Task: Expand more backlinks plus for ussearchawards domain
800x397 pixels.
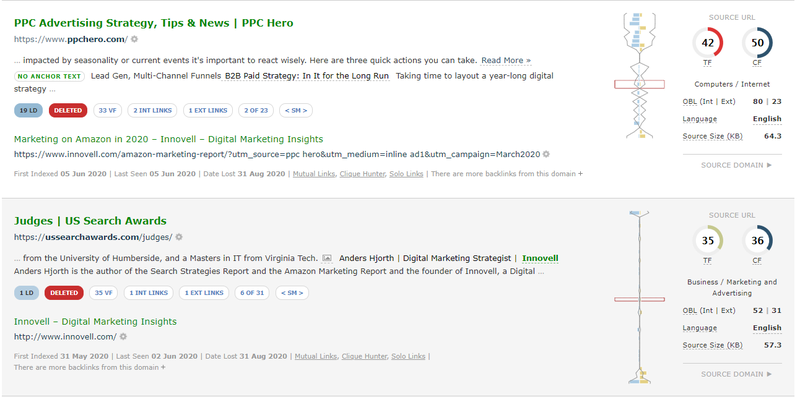Action: (163, 367)
